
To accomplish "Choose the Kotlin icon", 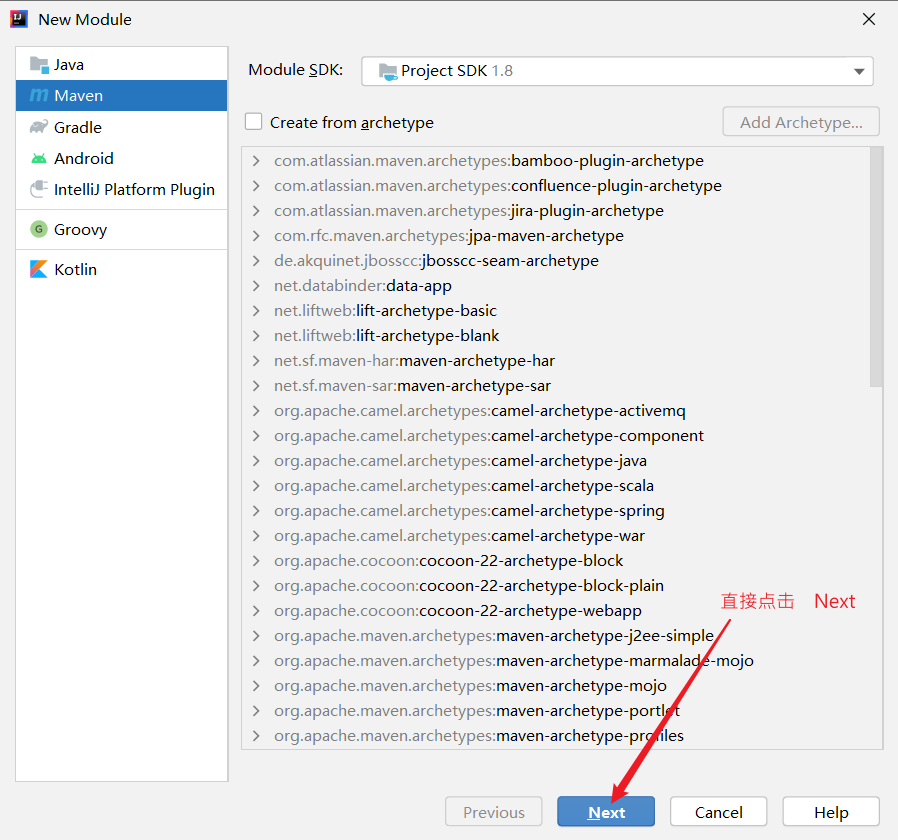I will (39, 269).
